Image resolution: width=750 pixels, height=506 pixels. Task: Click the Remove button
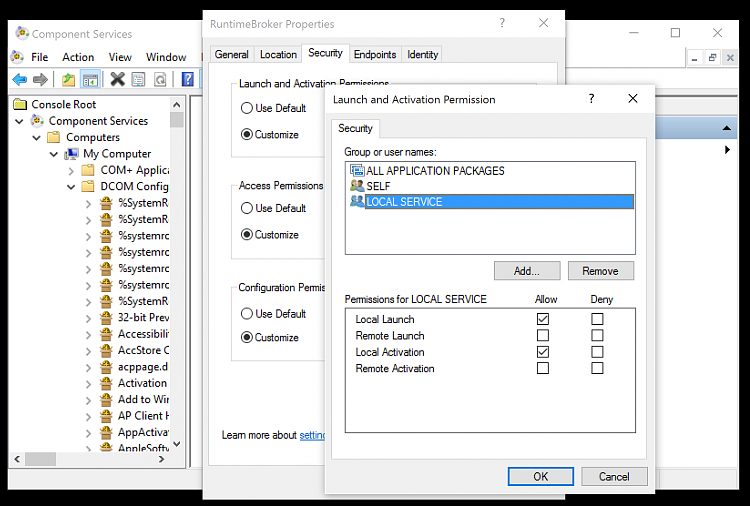pos(600,271)
